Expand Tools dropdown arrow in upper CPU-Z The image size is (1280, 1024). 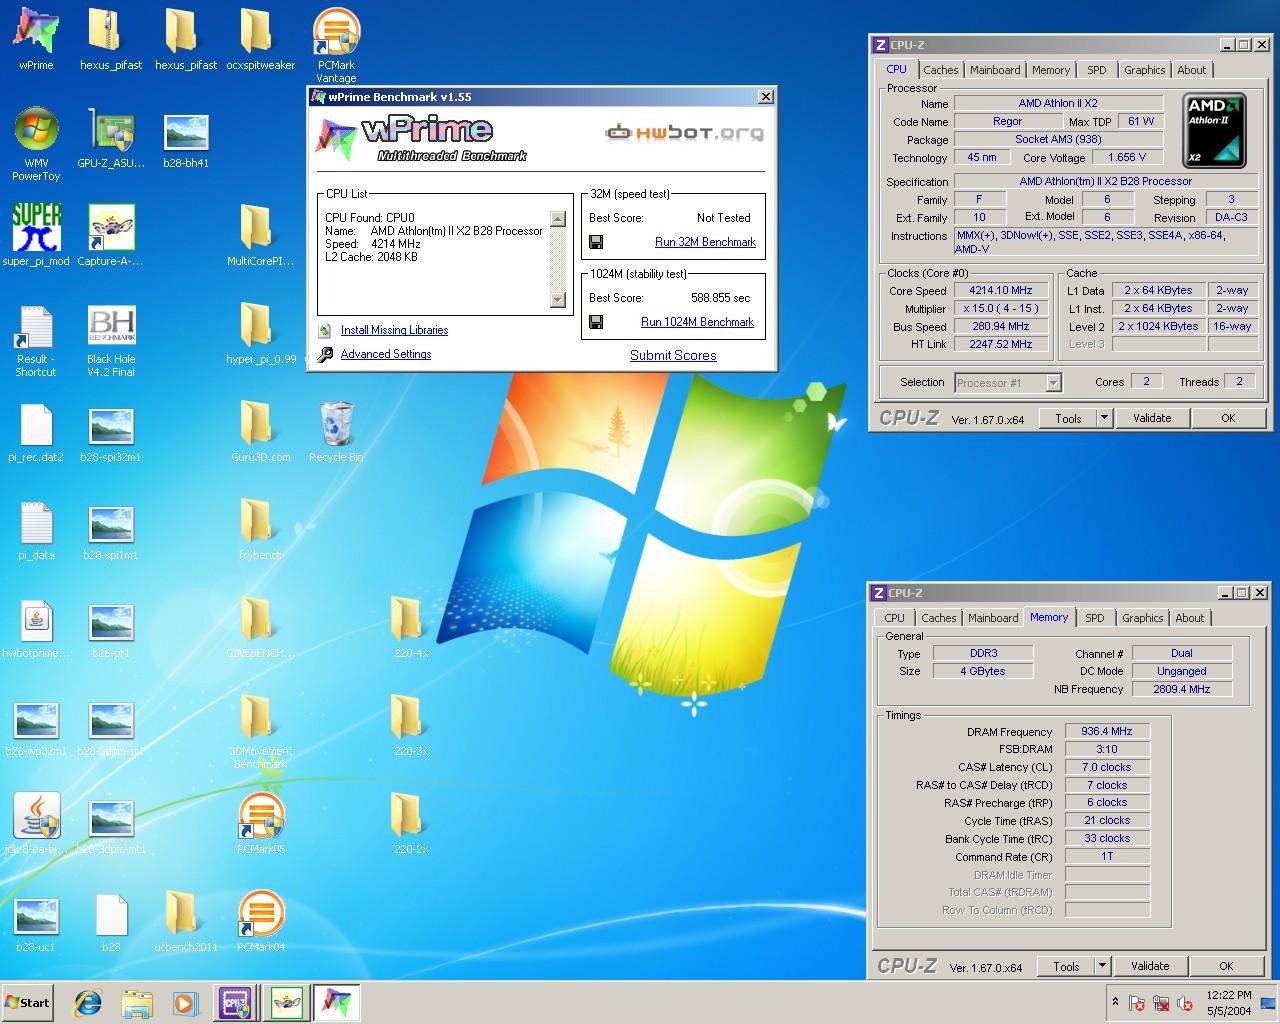(x=1104, y=418)
